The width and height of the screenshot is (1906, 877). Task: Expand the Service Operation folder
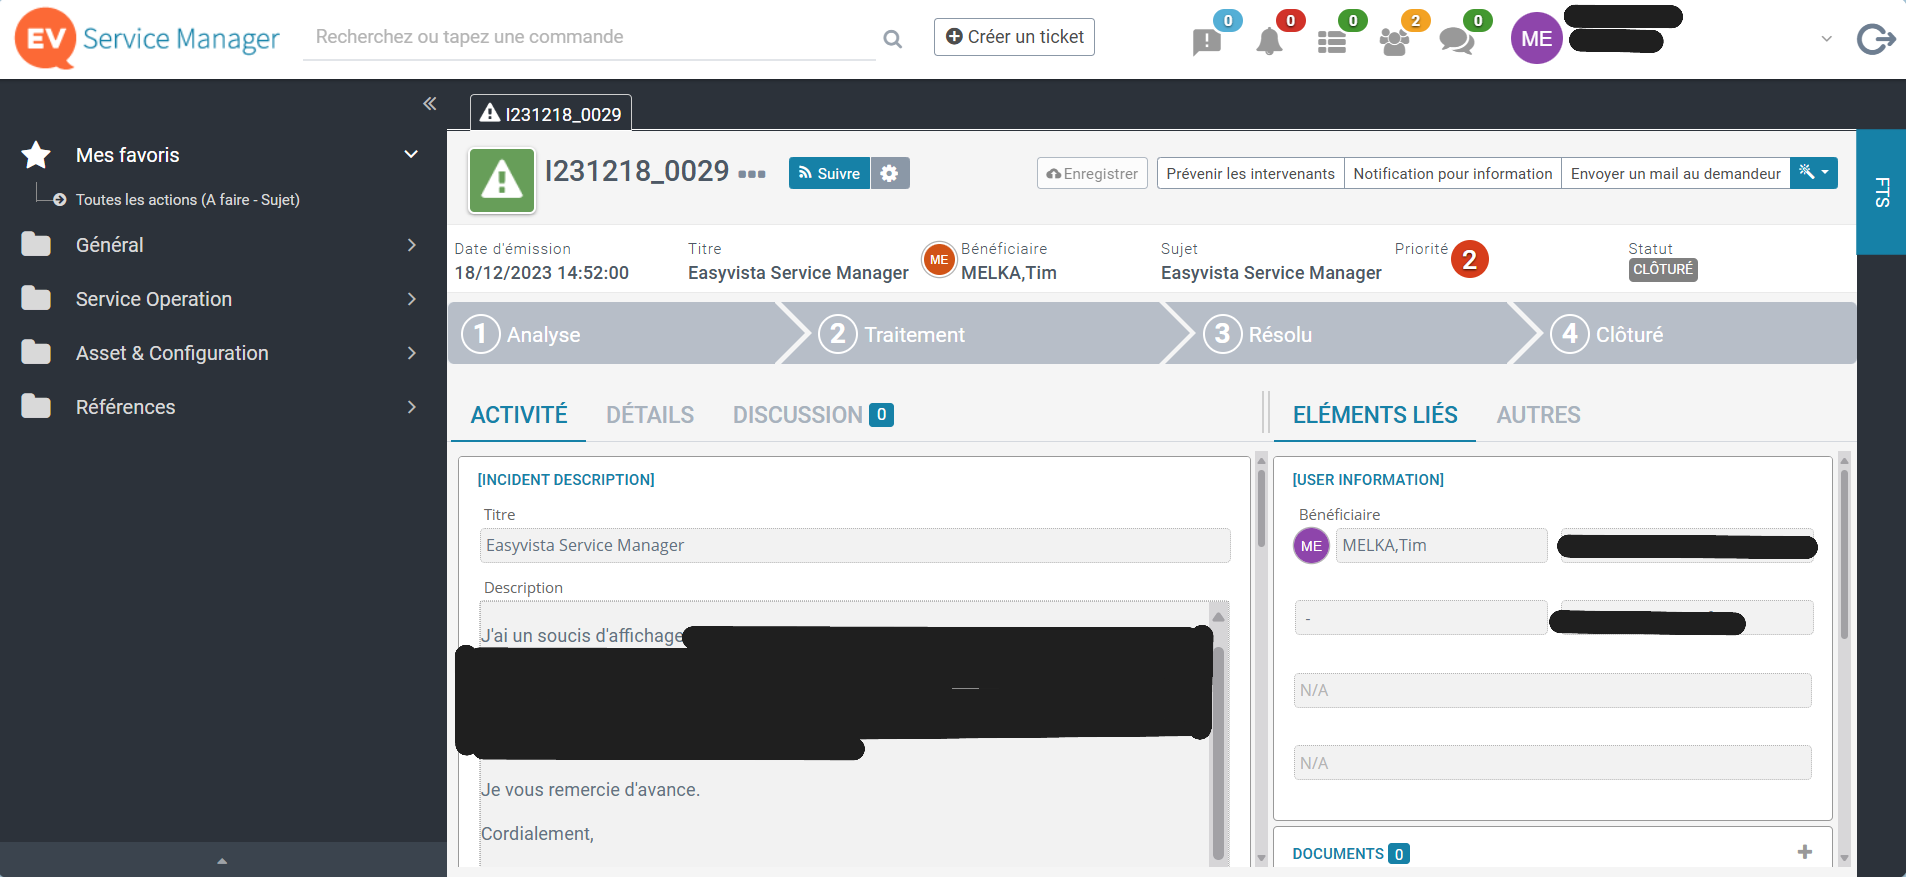(410, 299)
